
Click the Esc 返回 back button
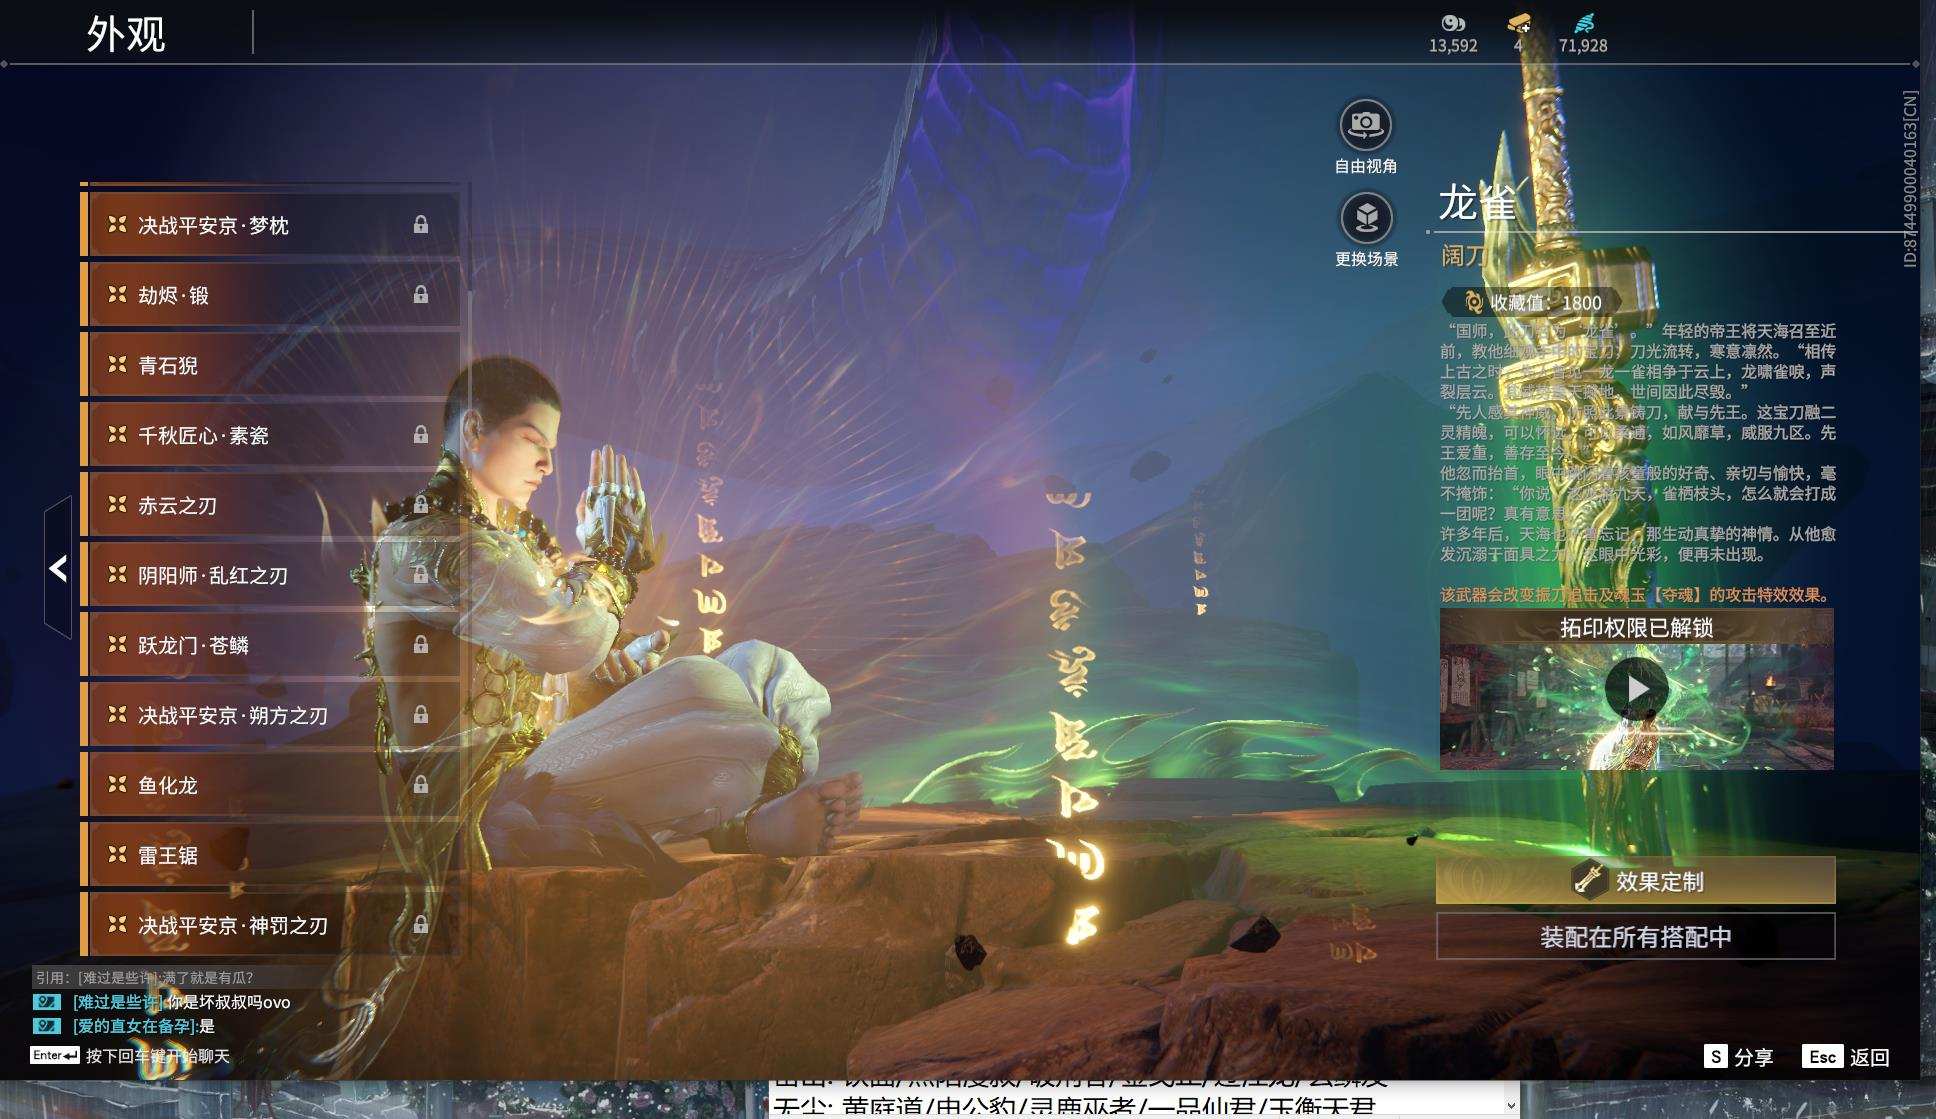tap(1846, 1057)
